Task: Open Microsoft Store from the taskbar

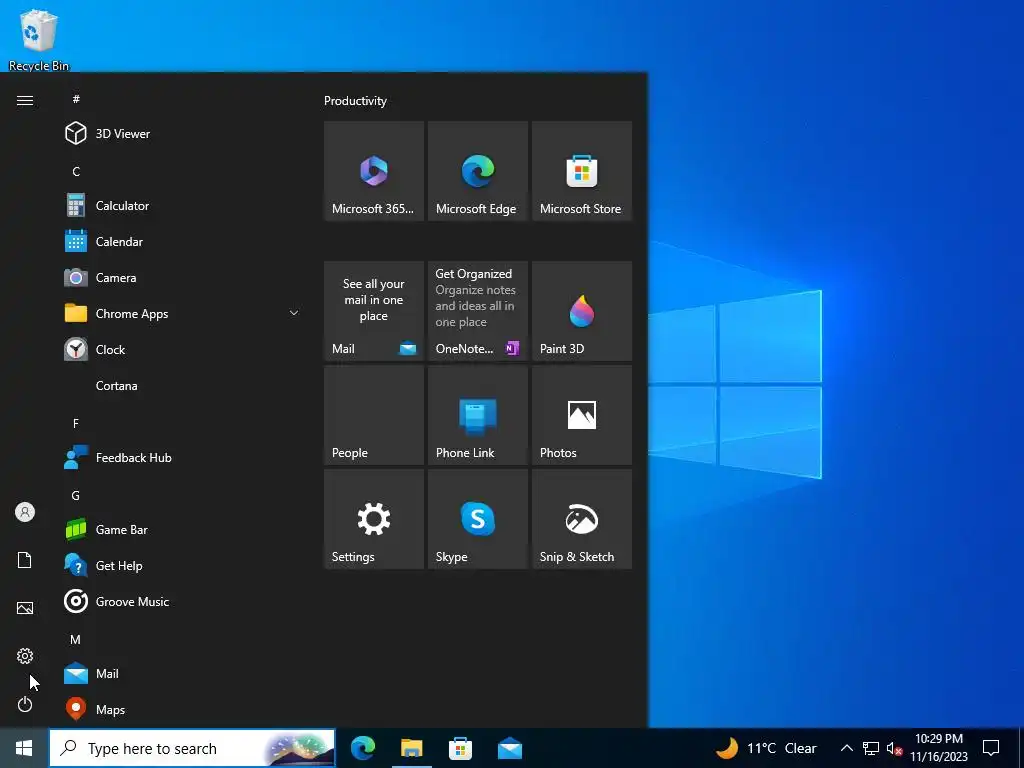Action: pyautogui.click(x=460, y=748)
